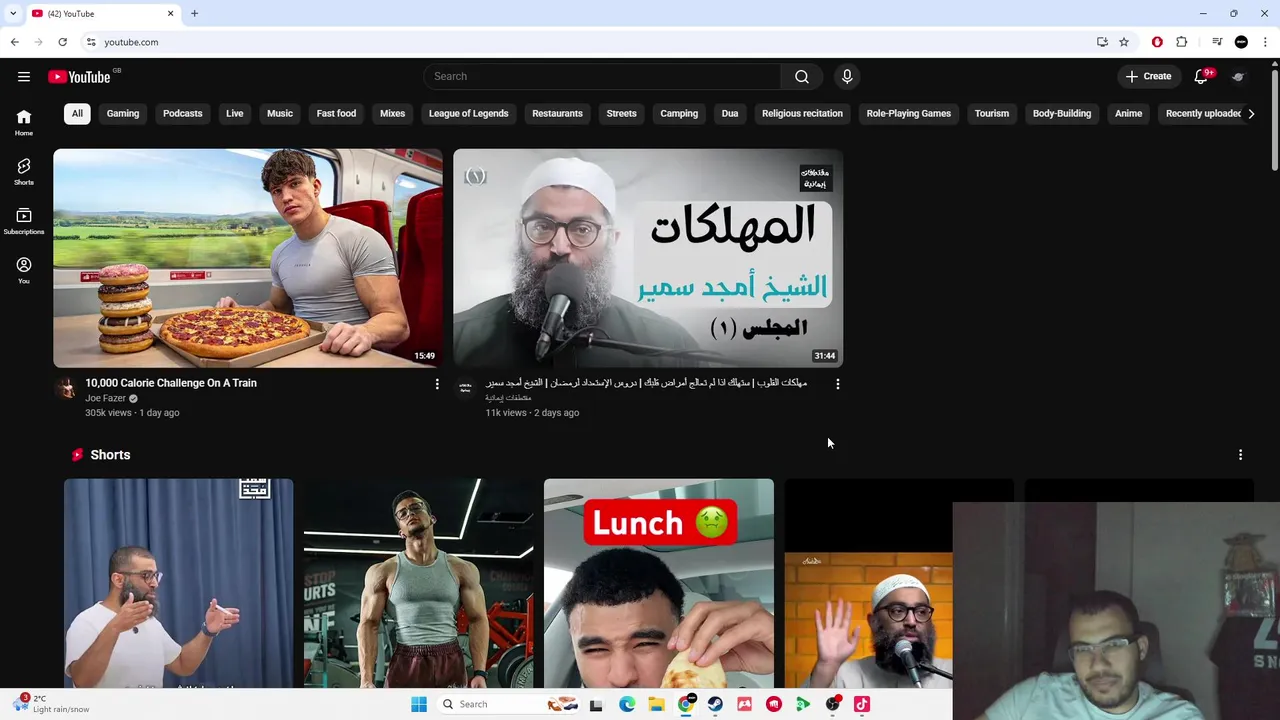Open Subscriptions from the sidebar
Viewport: 1280px width, 720px height.
click(x=24, y=222)
